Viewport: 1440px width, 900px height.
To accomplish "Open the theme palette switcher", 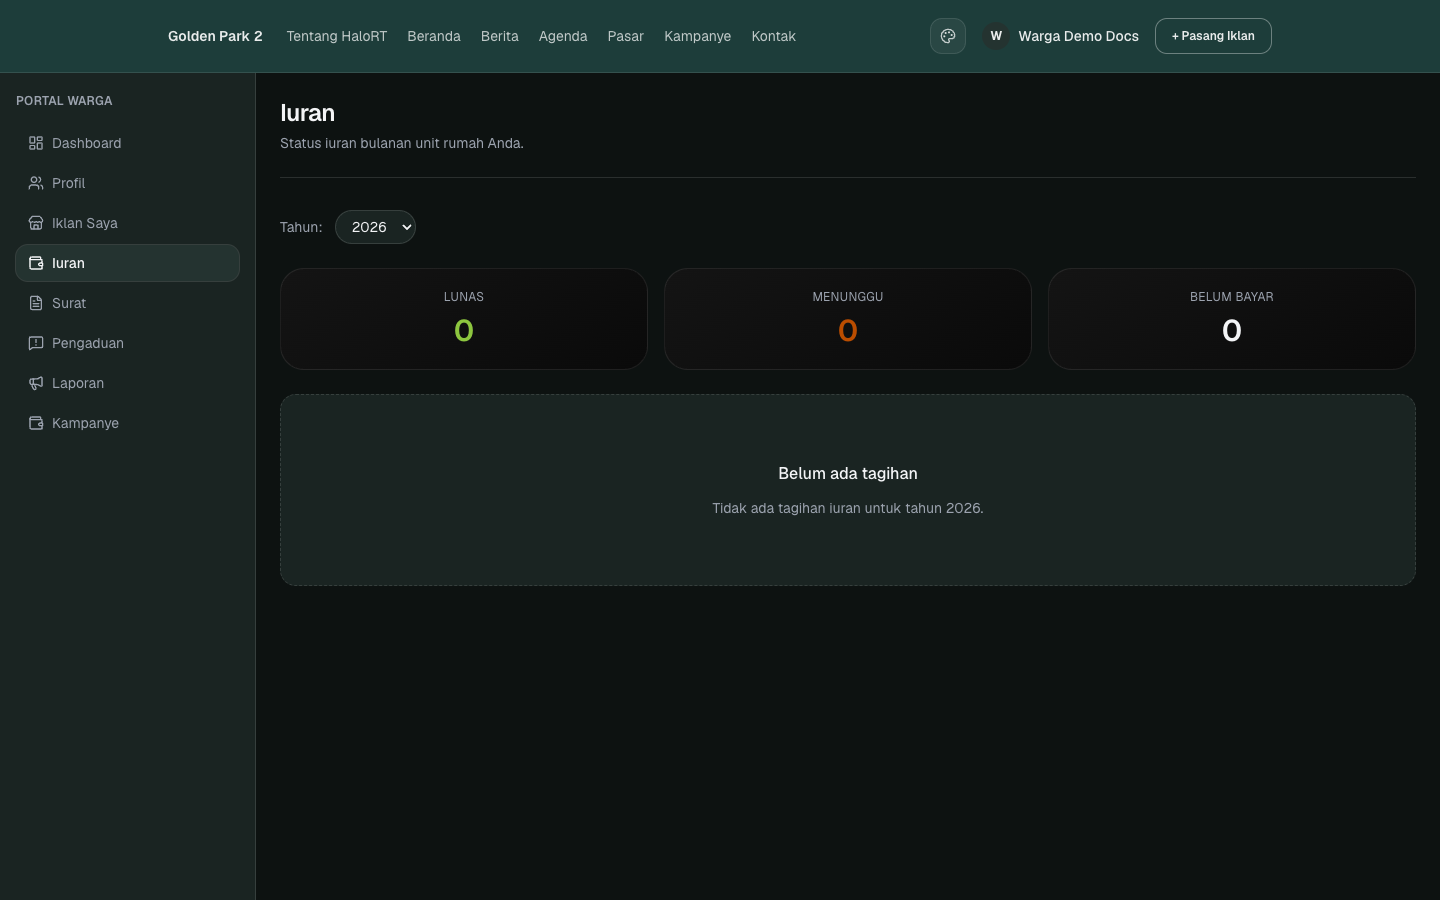I will click(x=948, y=36).
